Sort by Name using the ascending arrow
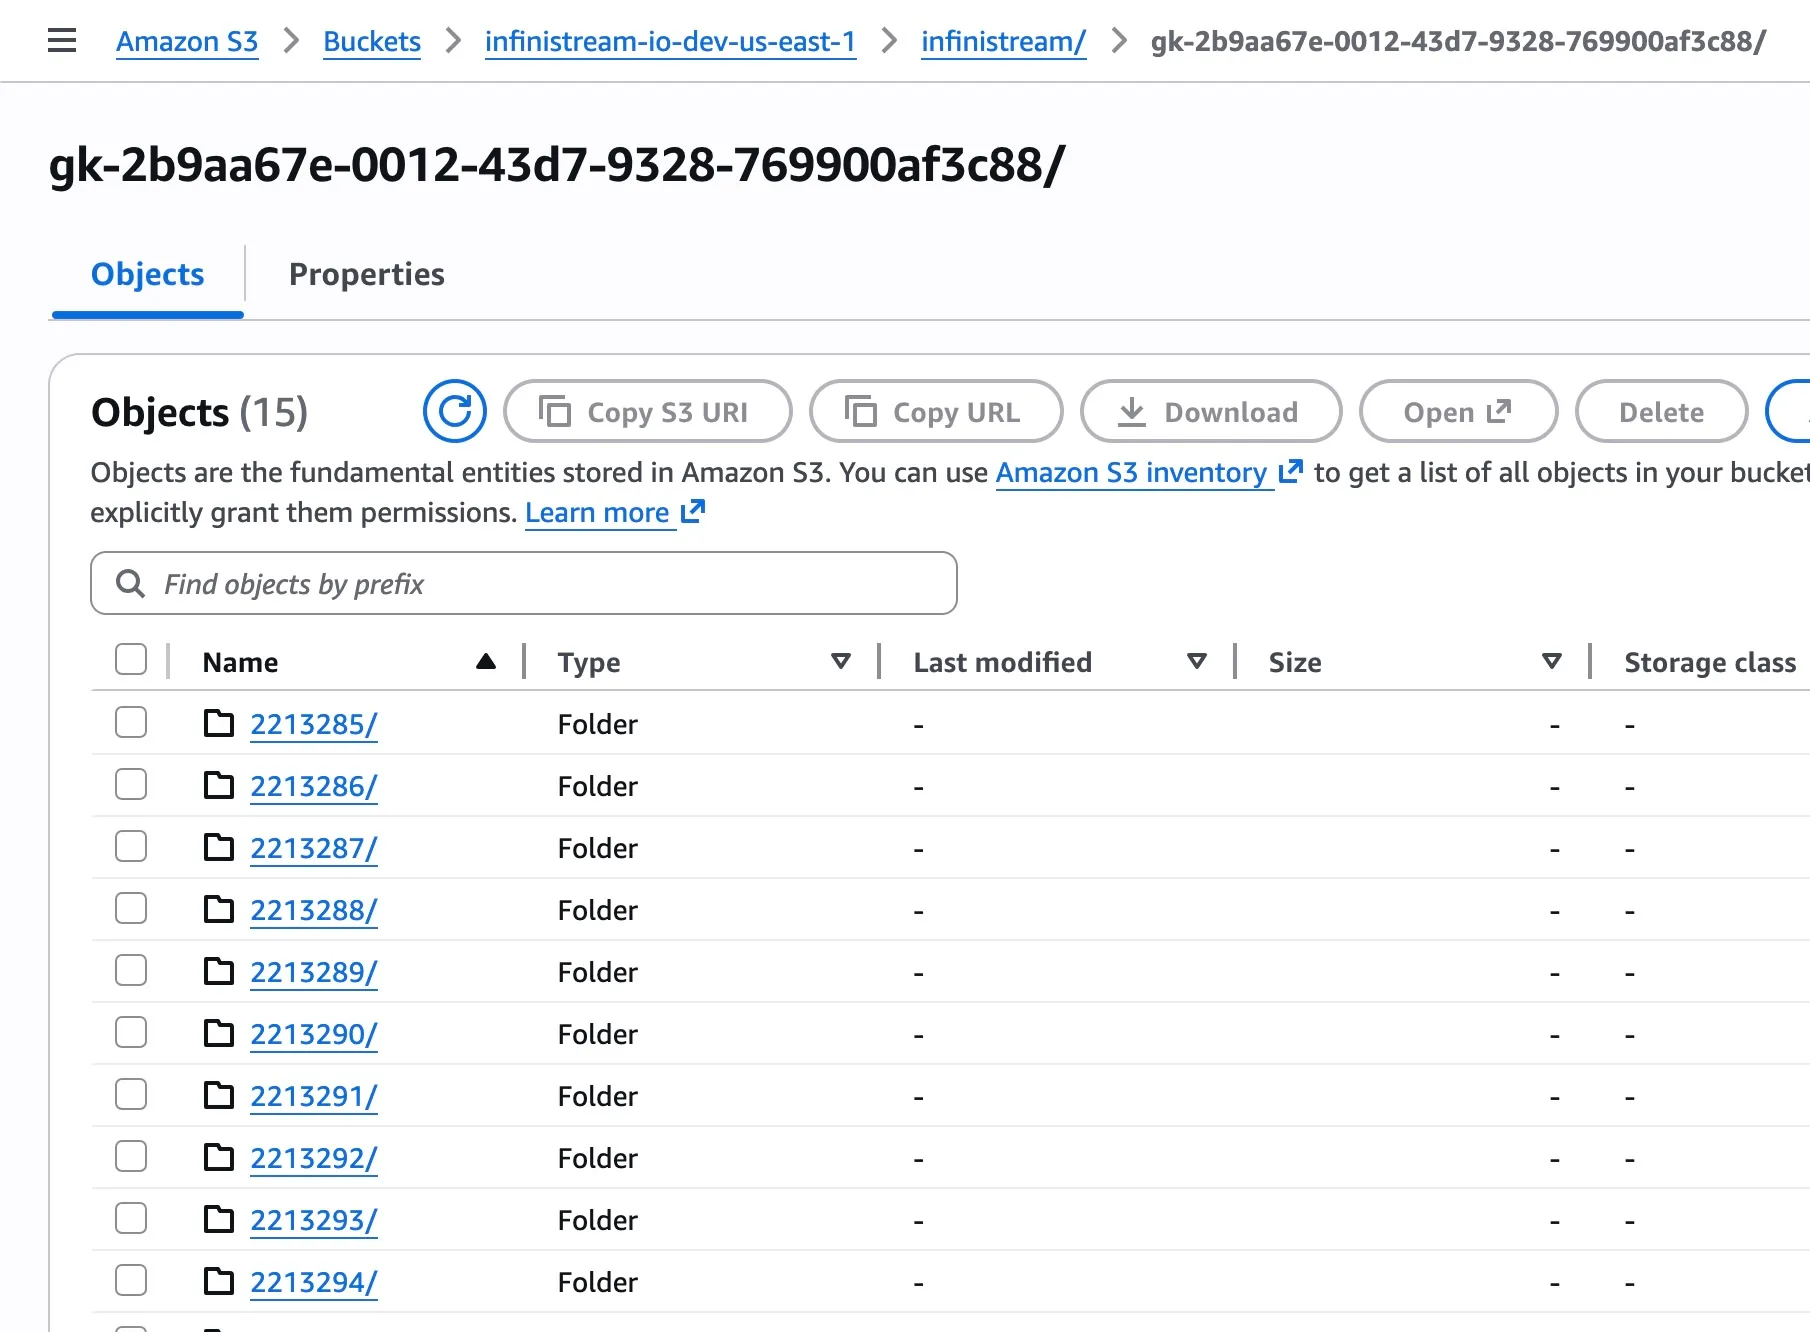 click(x=486, y=661)
